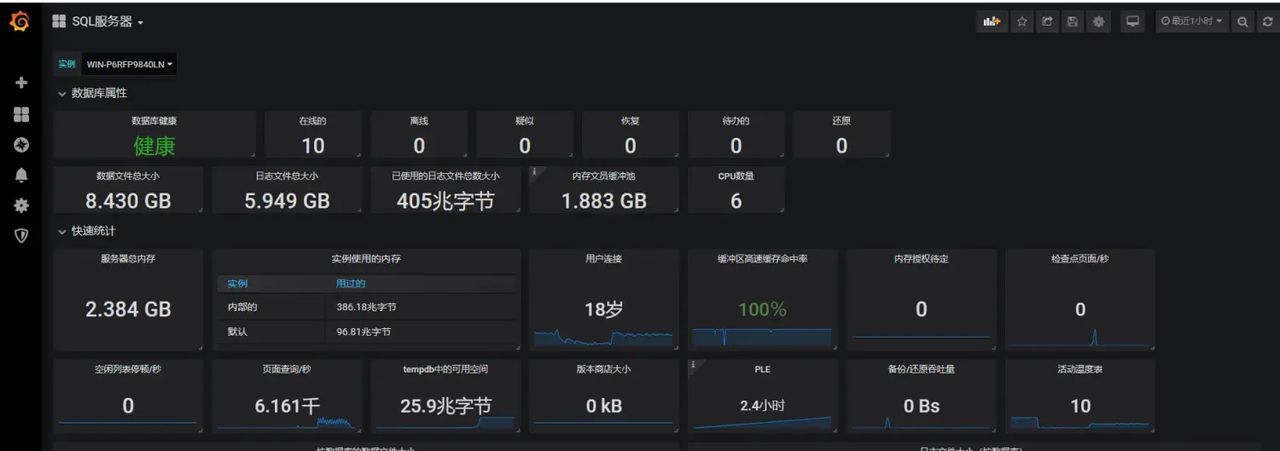Collapse the 数据库属性 row

[92, 93]
